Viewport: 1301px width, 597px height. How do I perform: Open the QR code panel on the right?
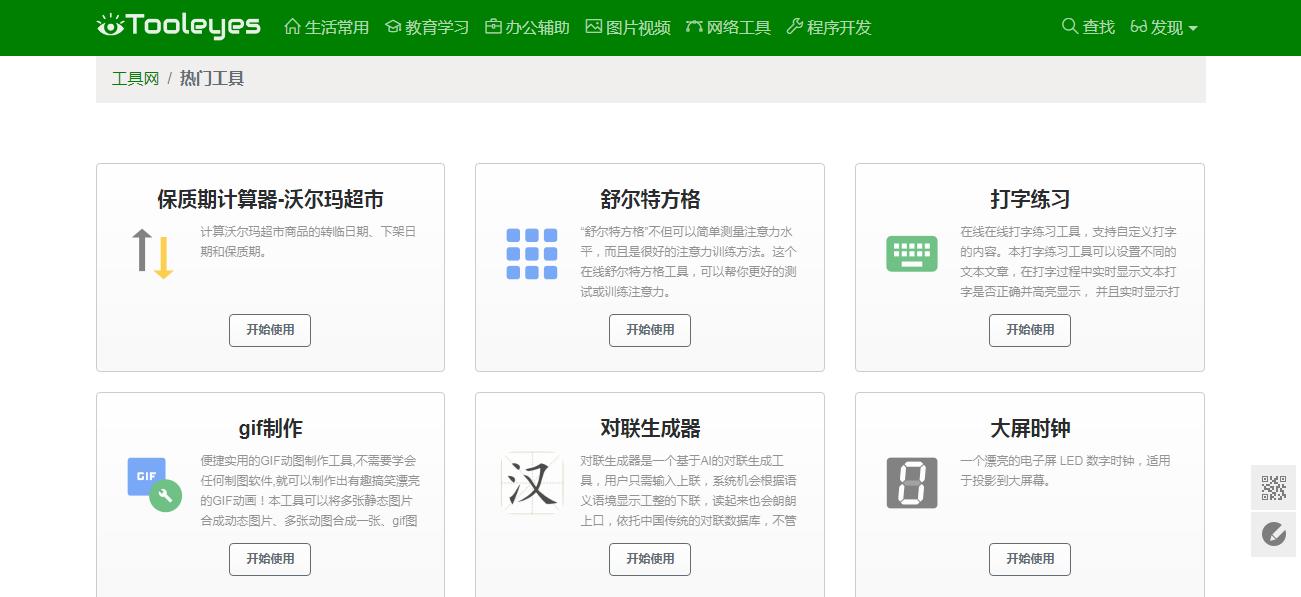click(1272, 488)
